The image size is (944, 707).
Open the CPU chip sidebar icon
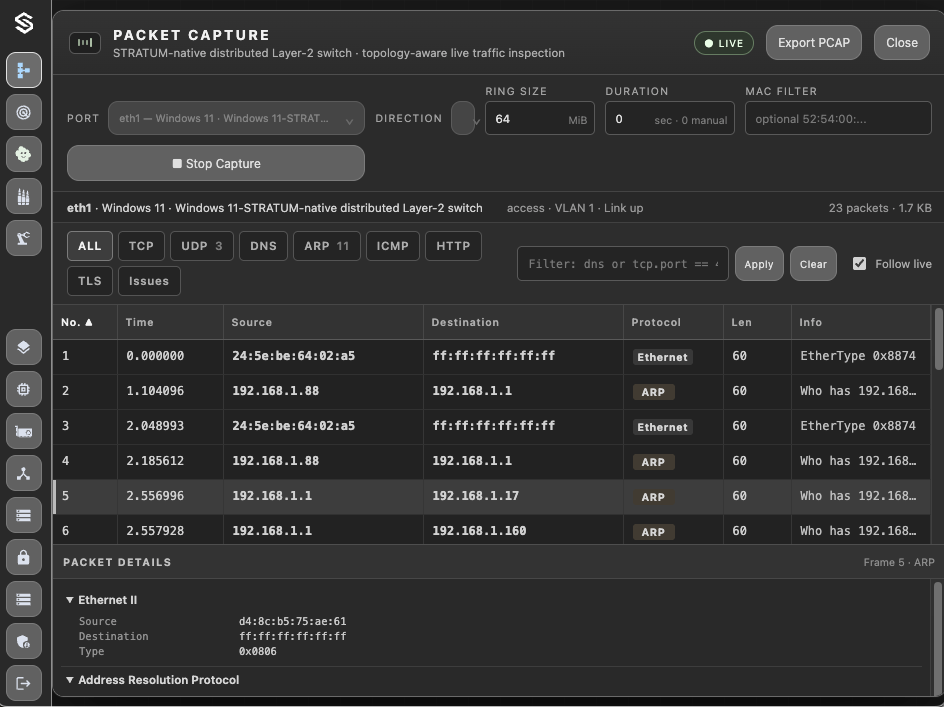pos(24,389)
